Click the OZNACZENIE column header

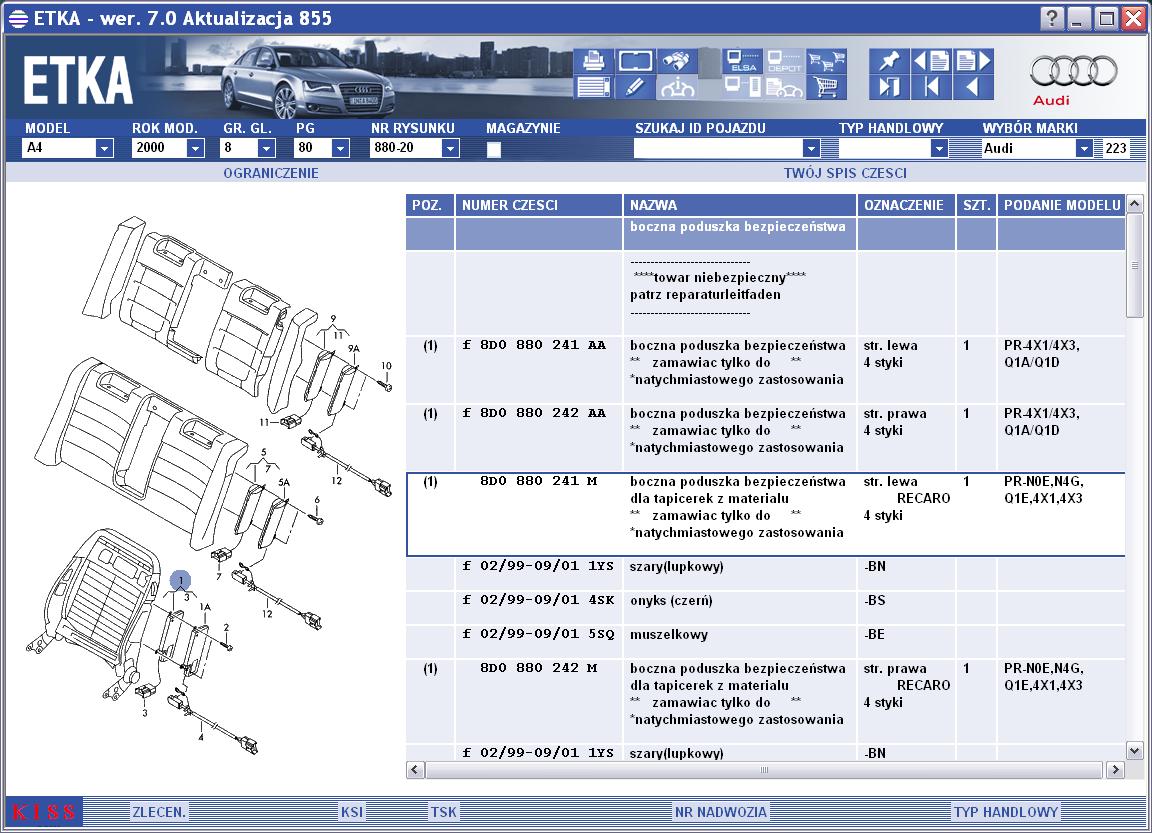pyautogui.click(x=906, y=205)
